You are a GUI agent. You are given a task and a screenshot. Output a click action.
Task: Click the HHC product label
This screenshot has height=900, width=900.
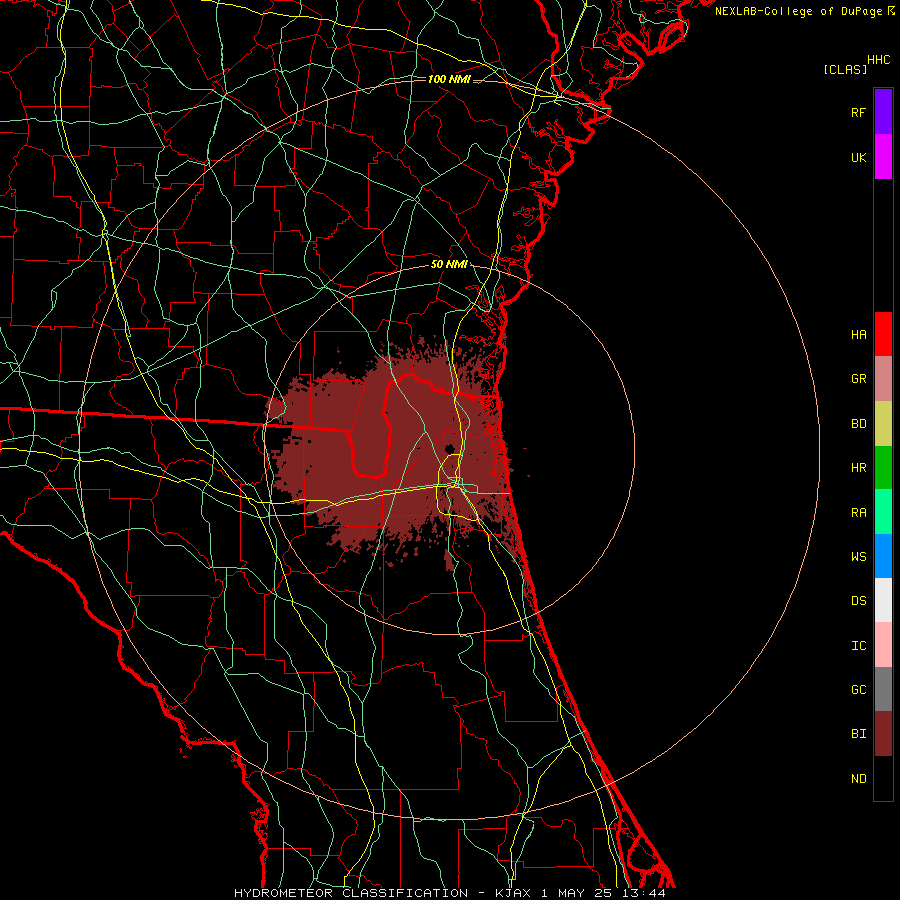pos(878,60)
